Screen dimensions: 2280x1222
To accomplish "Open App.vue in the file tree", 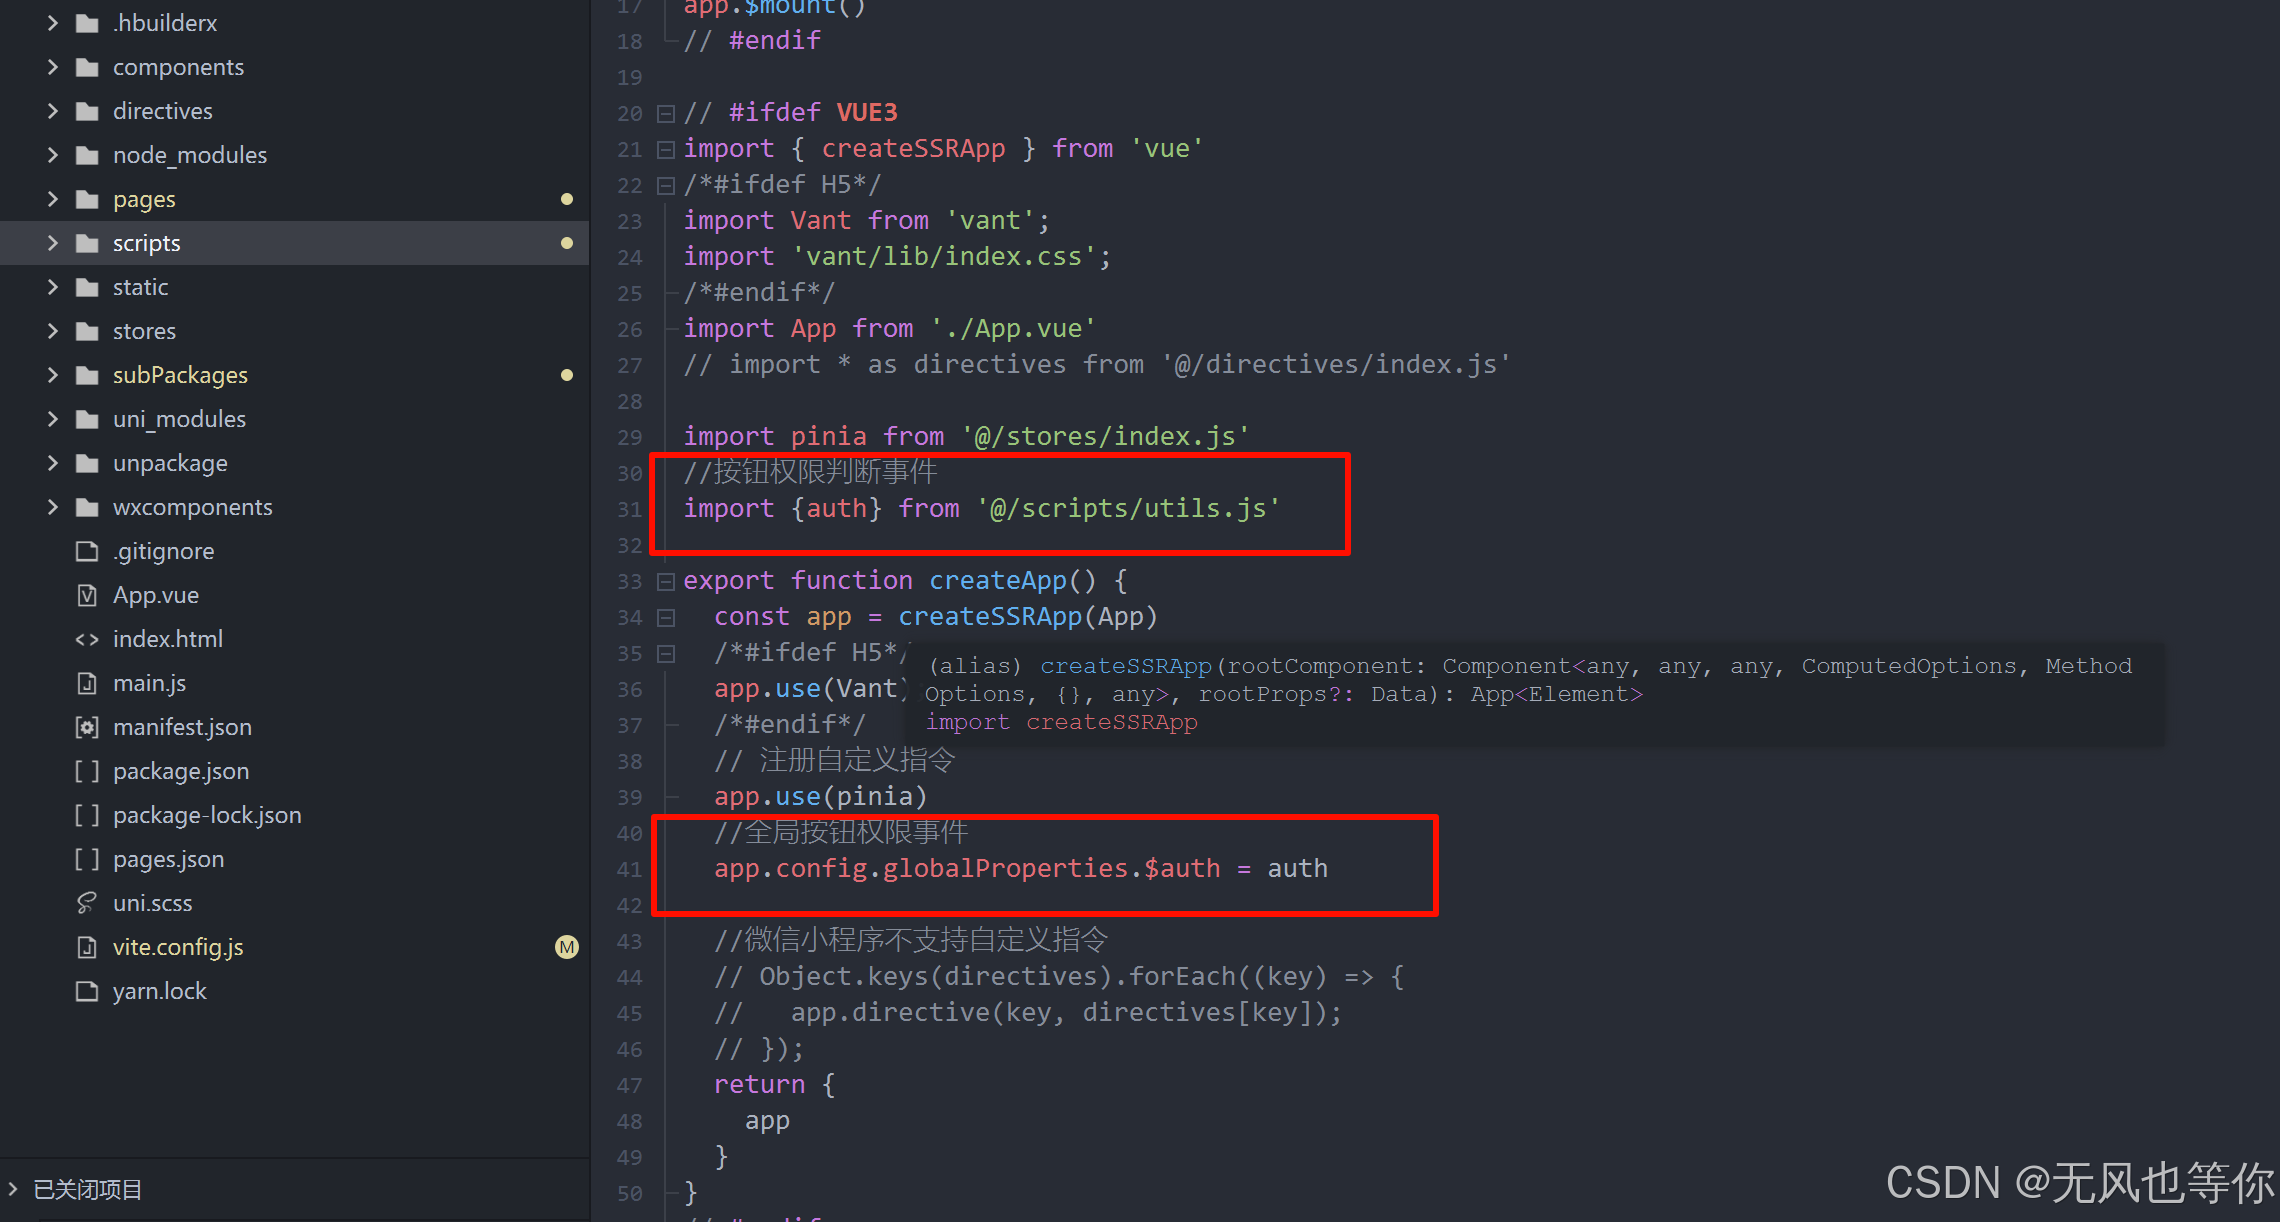I will [x=156, y=595].
